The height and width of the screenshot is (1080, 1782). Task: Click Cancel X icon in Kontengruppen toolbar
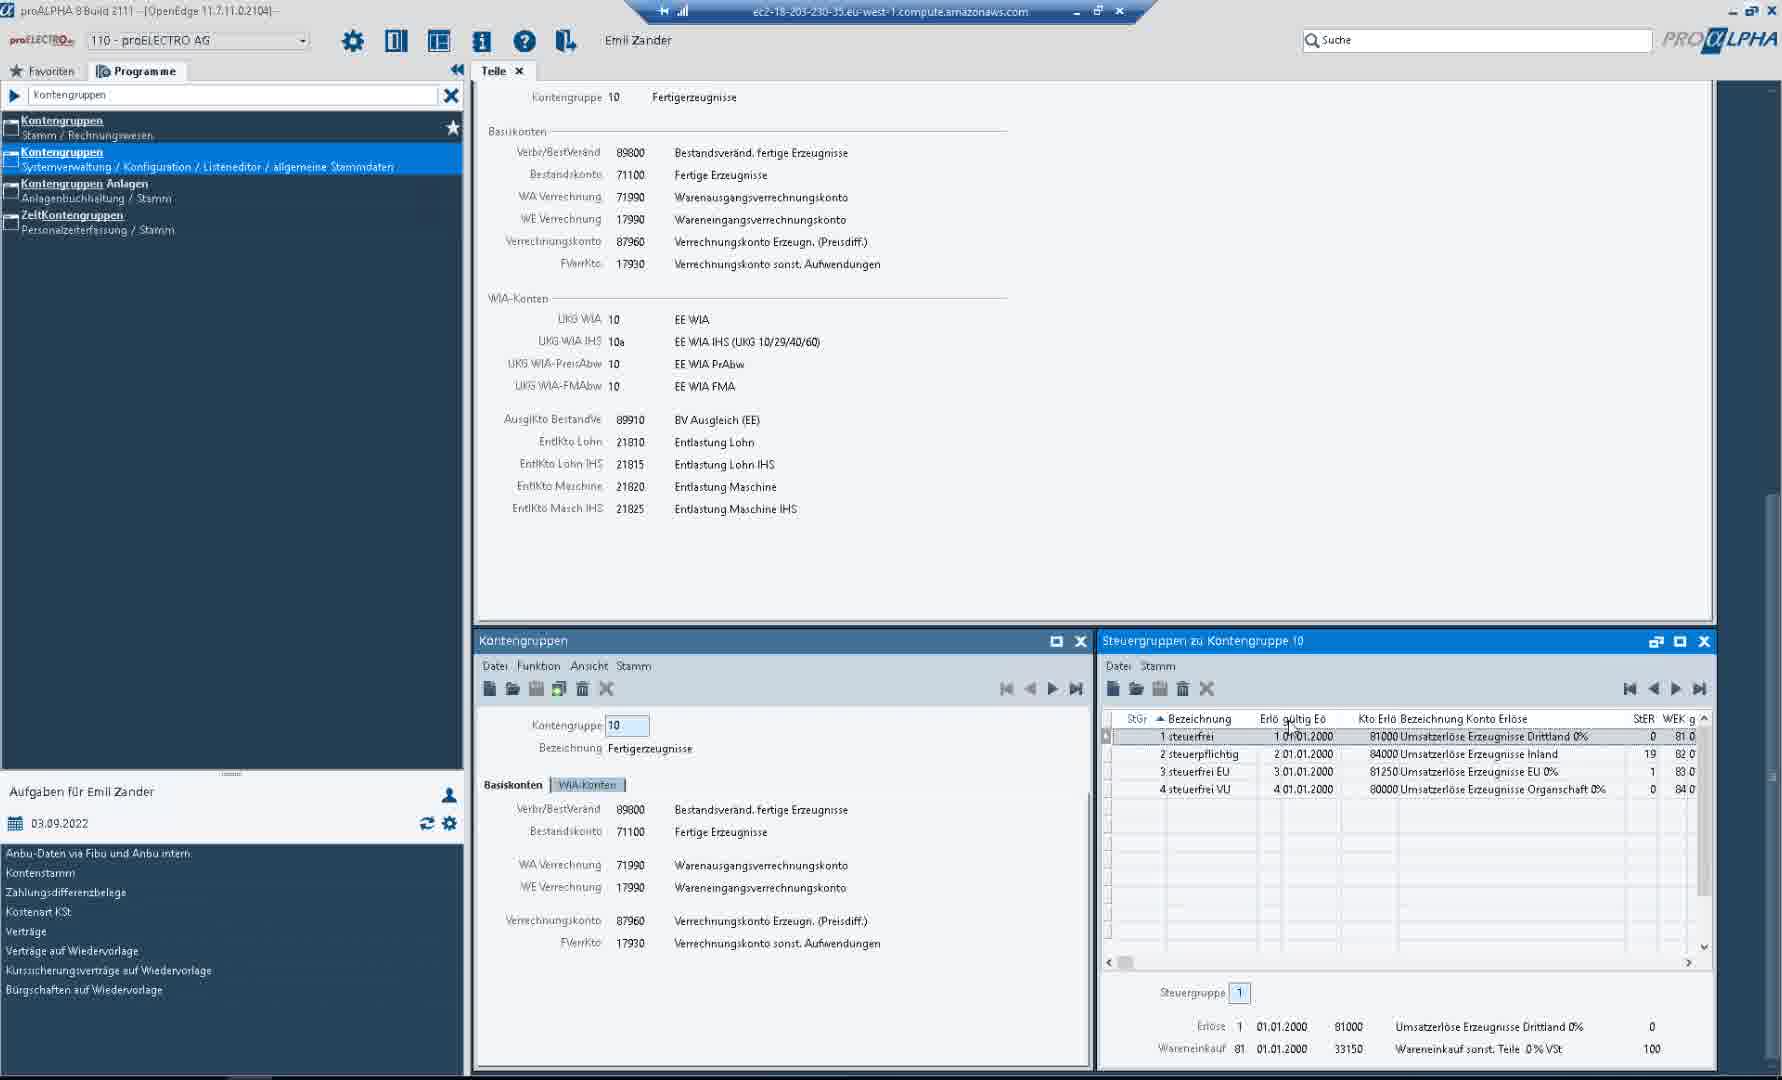[606, 689]
